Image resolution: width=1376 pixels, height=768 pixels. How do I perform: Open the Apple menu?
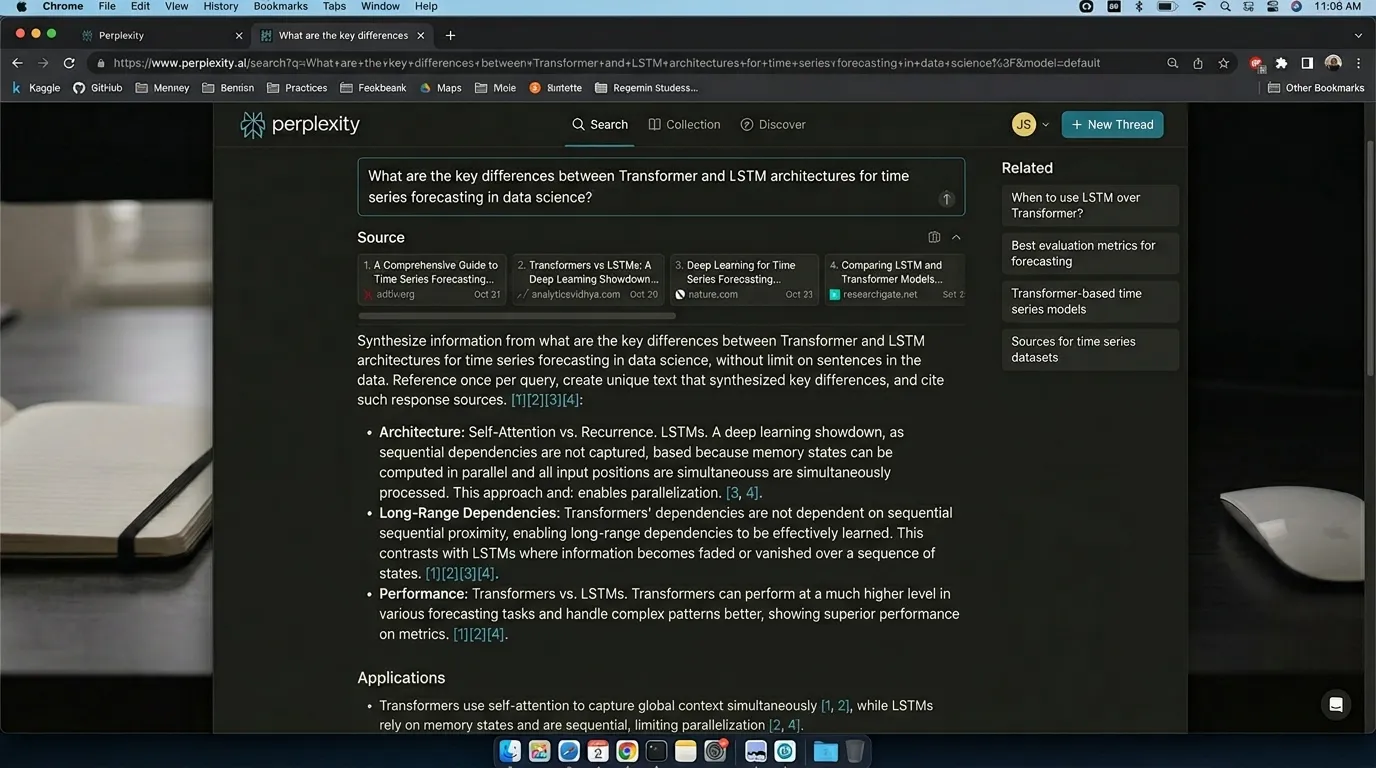coord(21,6)
